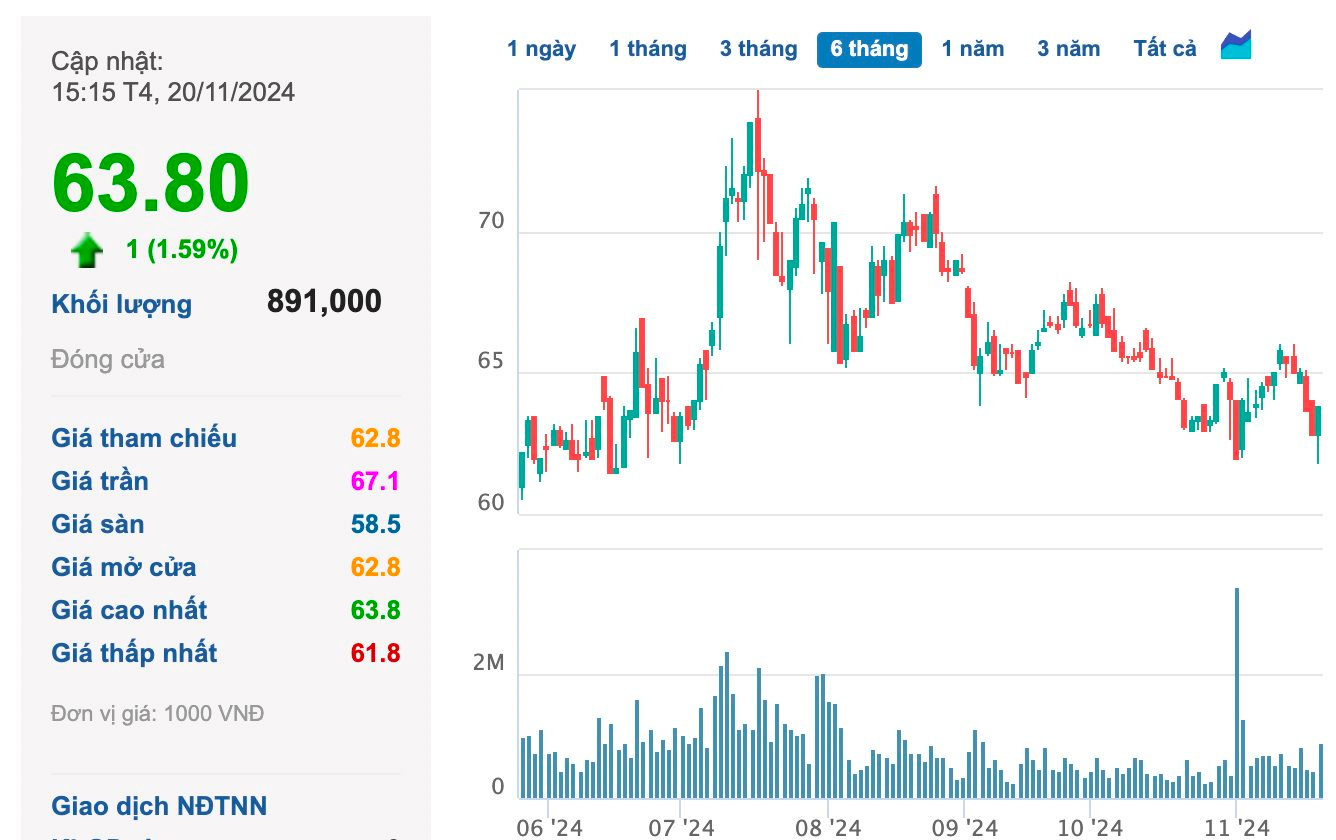This screenshot has height=840, width=1336.
Task: Click the 08 '24 date axis label
Action: click(828, 827)
